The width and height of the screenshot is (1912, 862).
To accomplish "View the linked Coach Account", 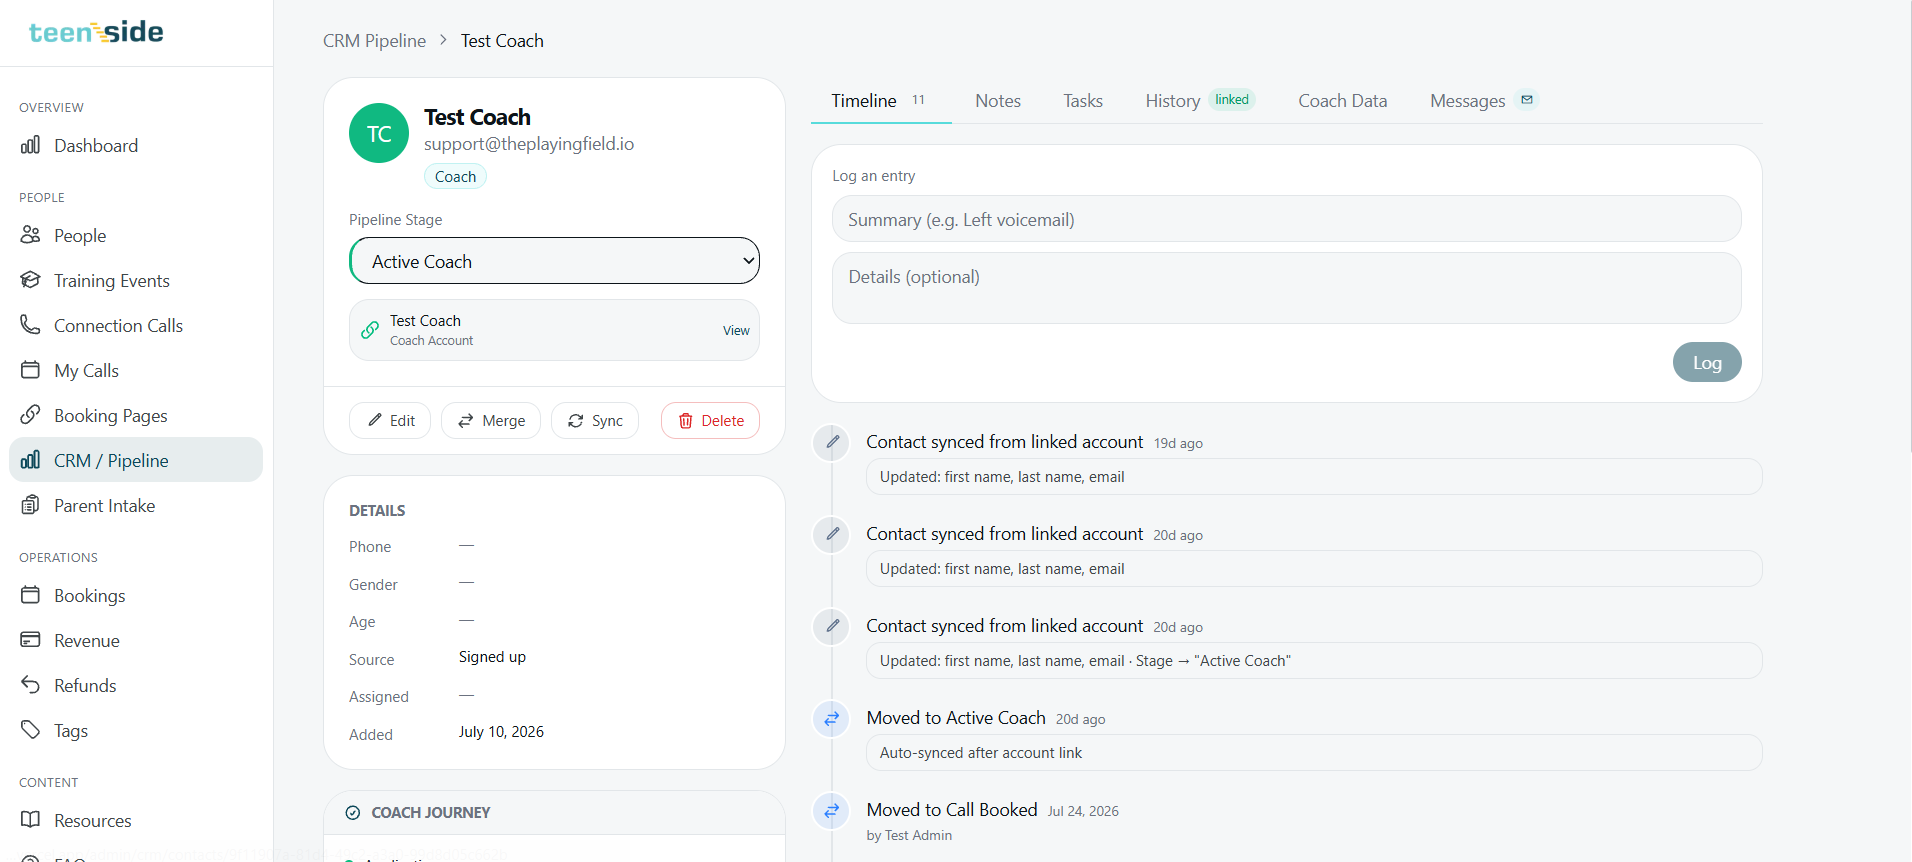I will coord(736,331).
